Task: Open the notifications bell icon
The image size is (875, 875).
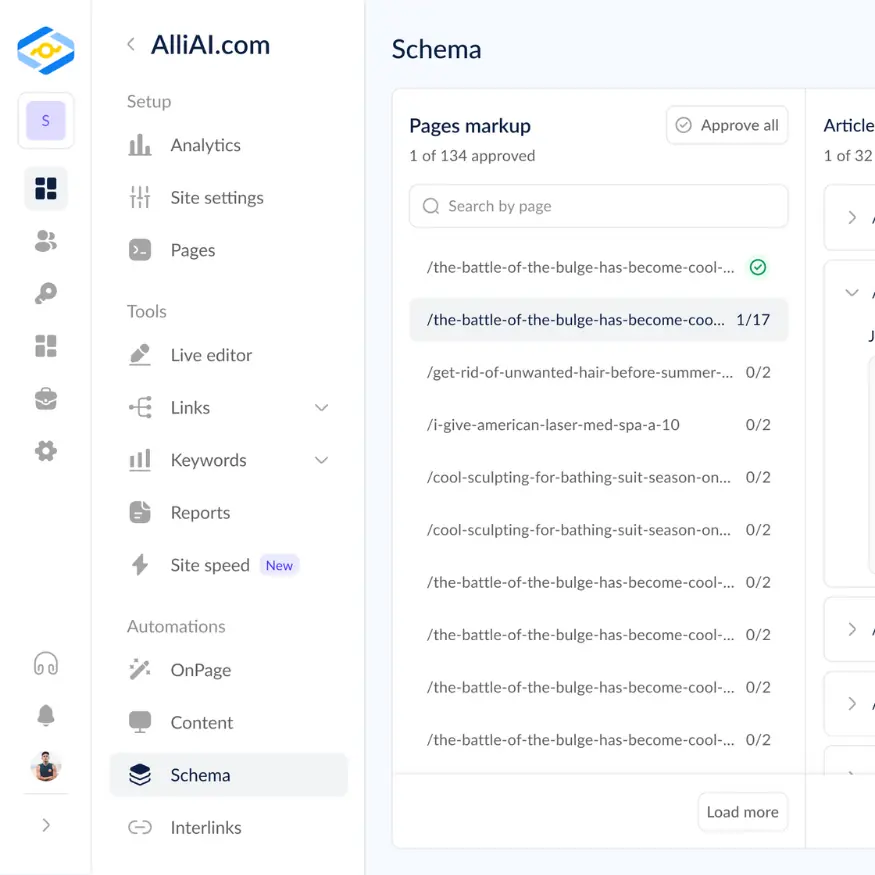Action: click(x=46, y=715)
